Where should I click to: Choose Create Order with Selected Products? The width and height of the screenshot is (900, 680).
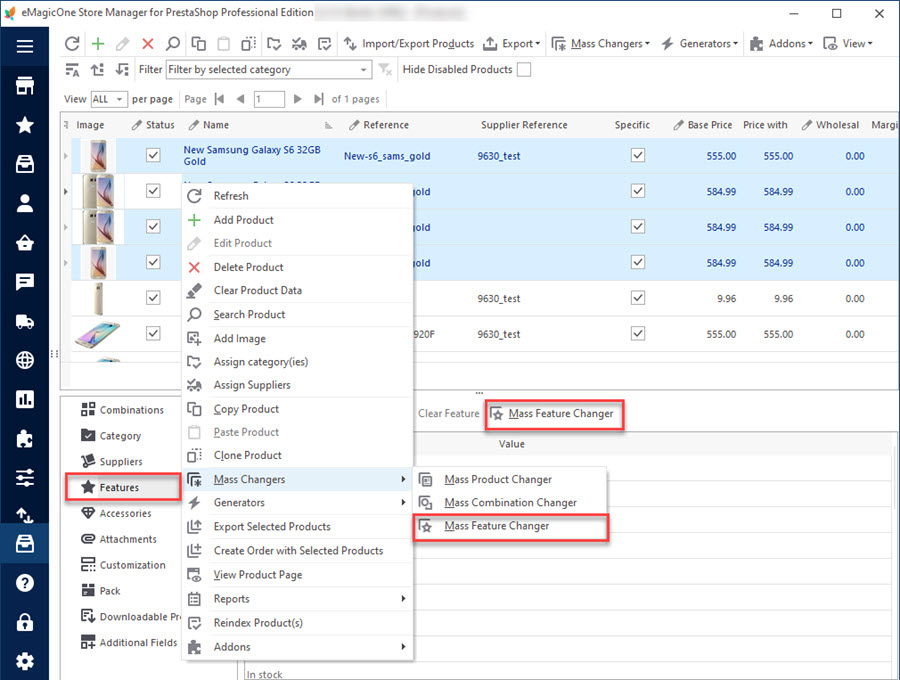point(297,550)
